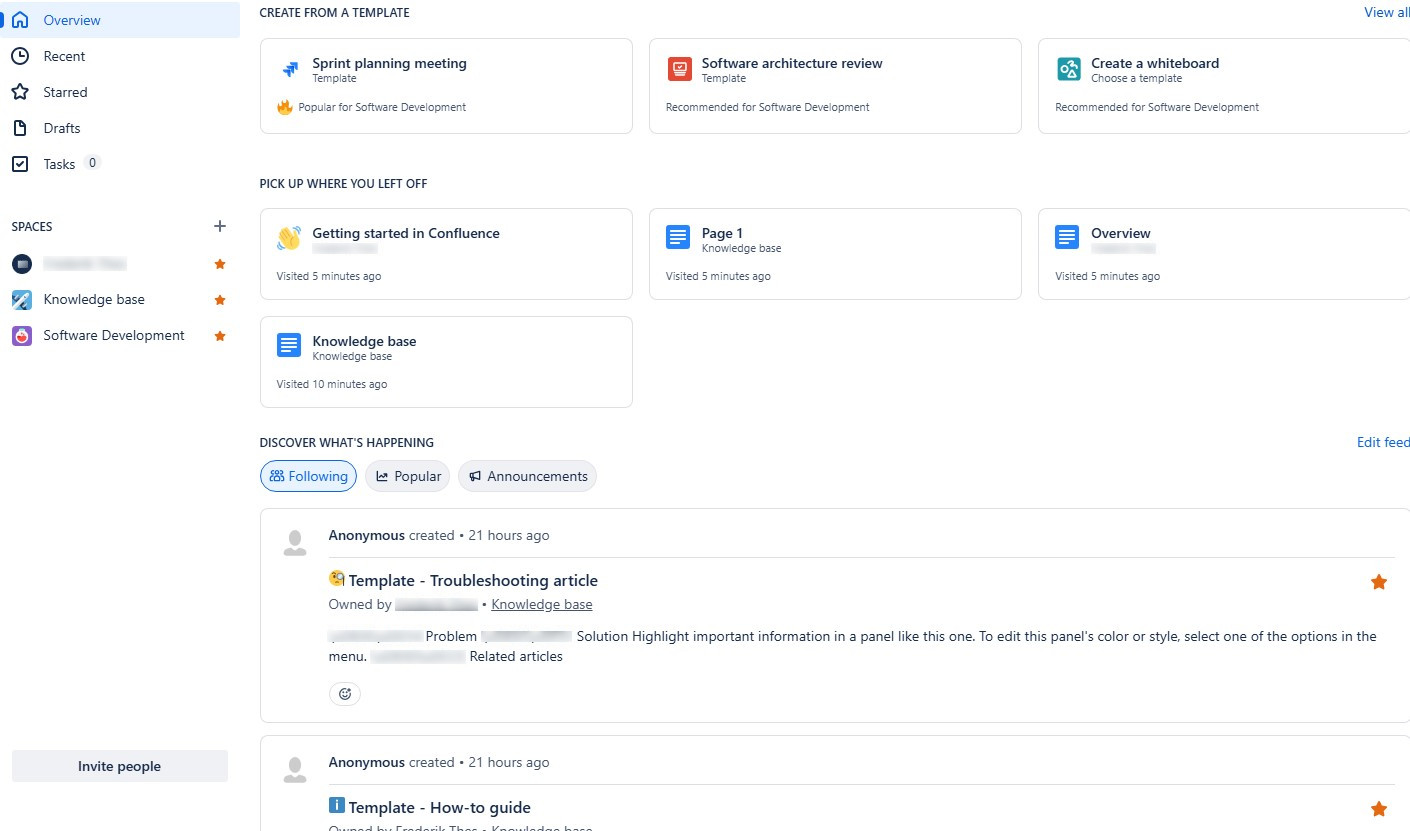Click the plus icon to add a space

(x=219, y=226)
